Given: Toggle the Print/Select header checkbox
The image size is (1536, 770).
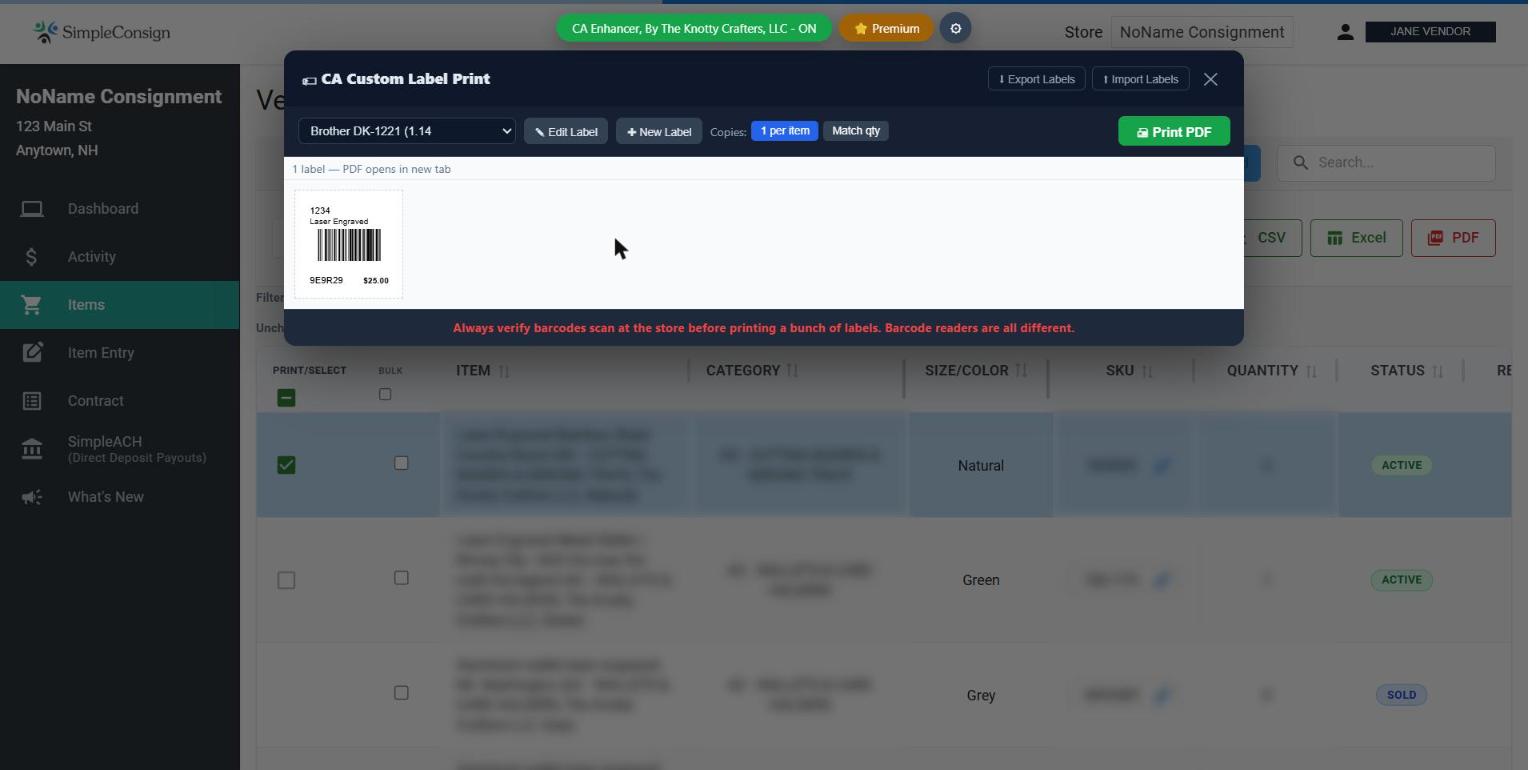Looking at the screenshot, I should click(286, 398).
